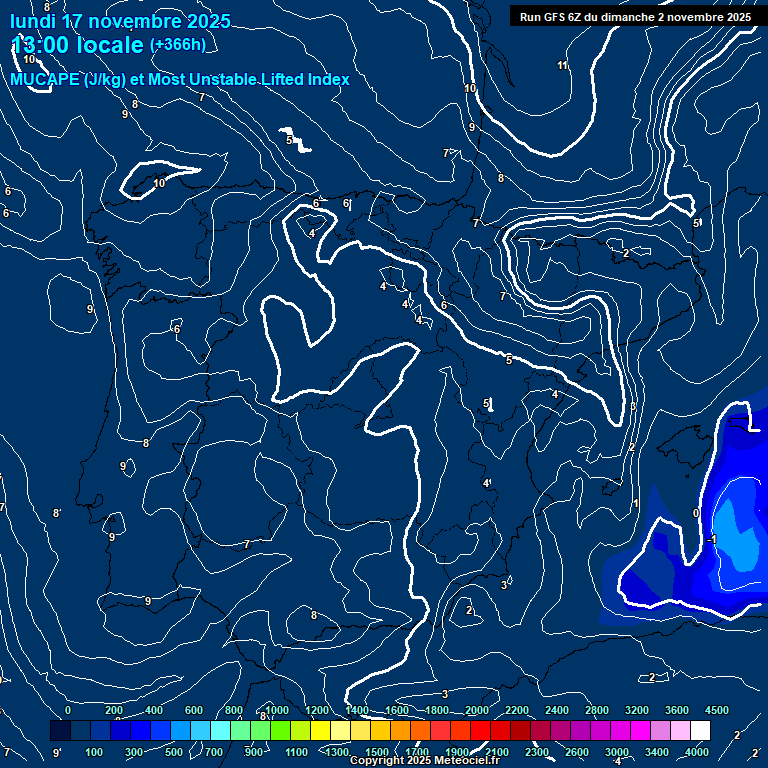Click the '4000' legend scale label

696,752
